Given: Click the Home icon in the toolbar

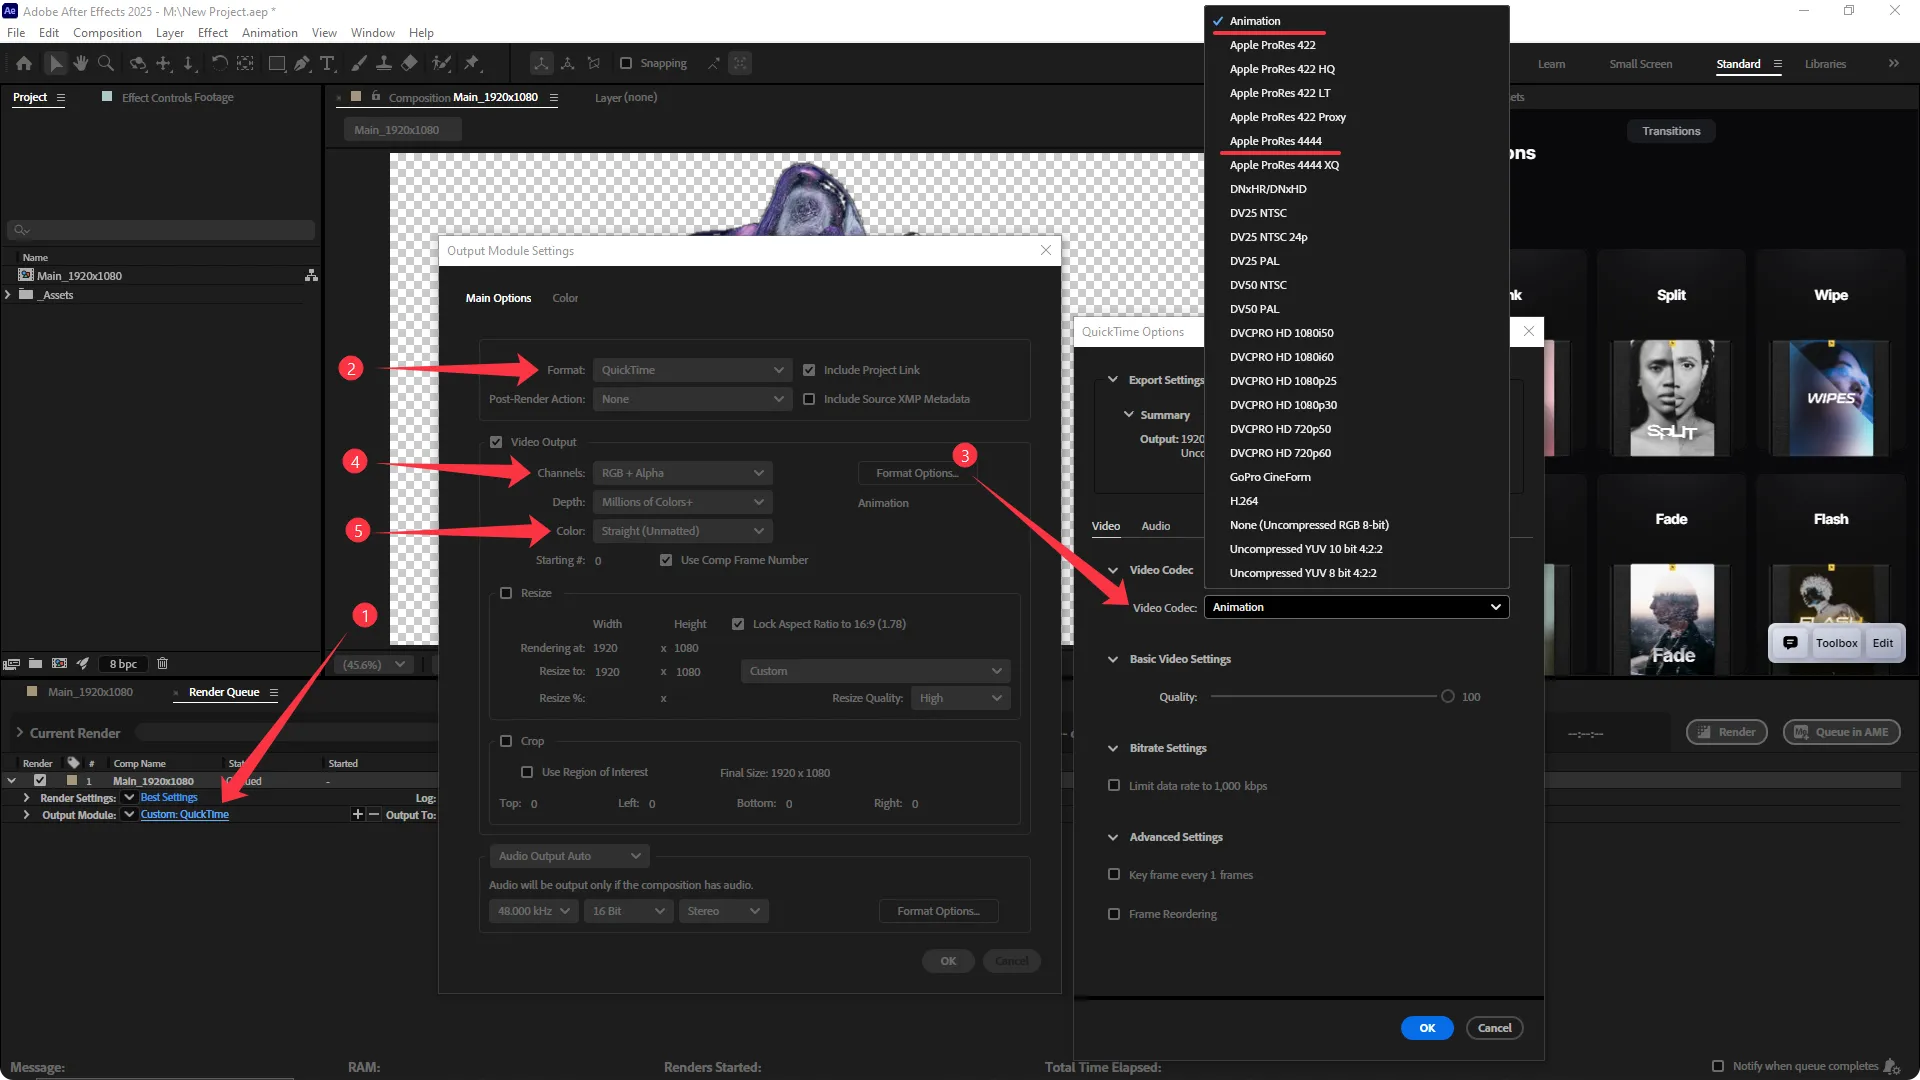Looking at the screenshot, I should click(24, 63).
